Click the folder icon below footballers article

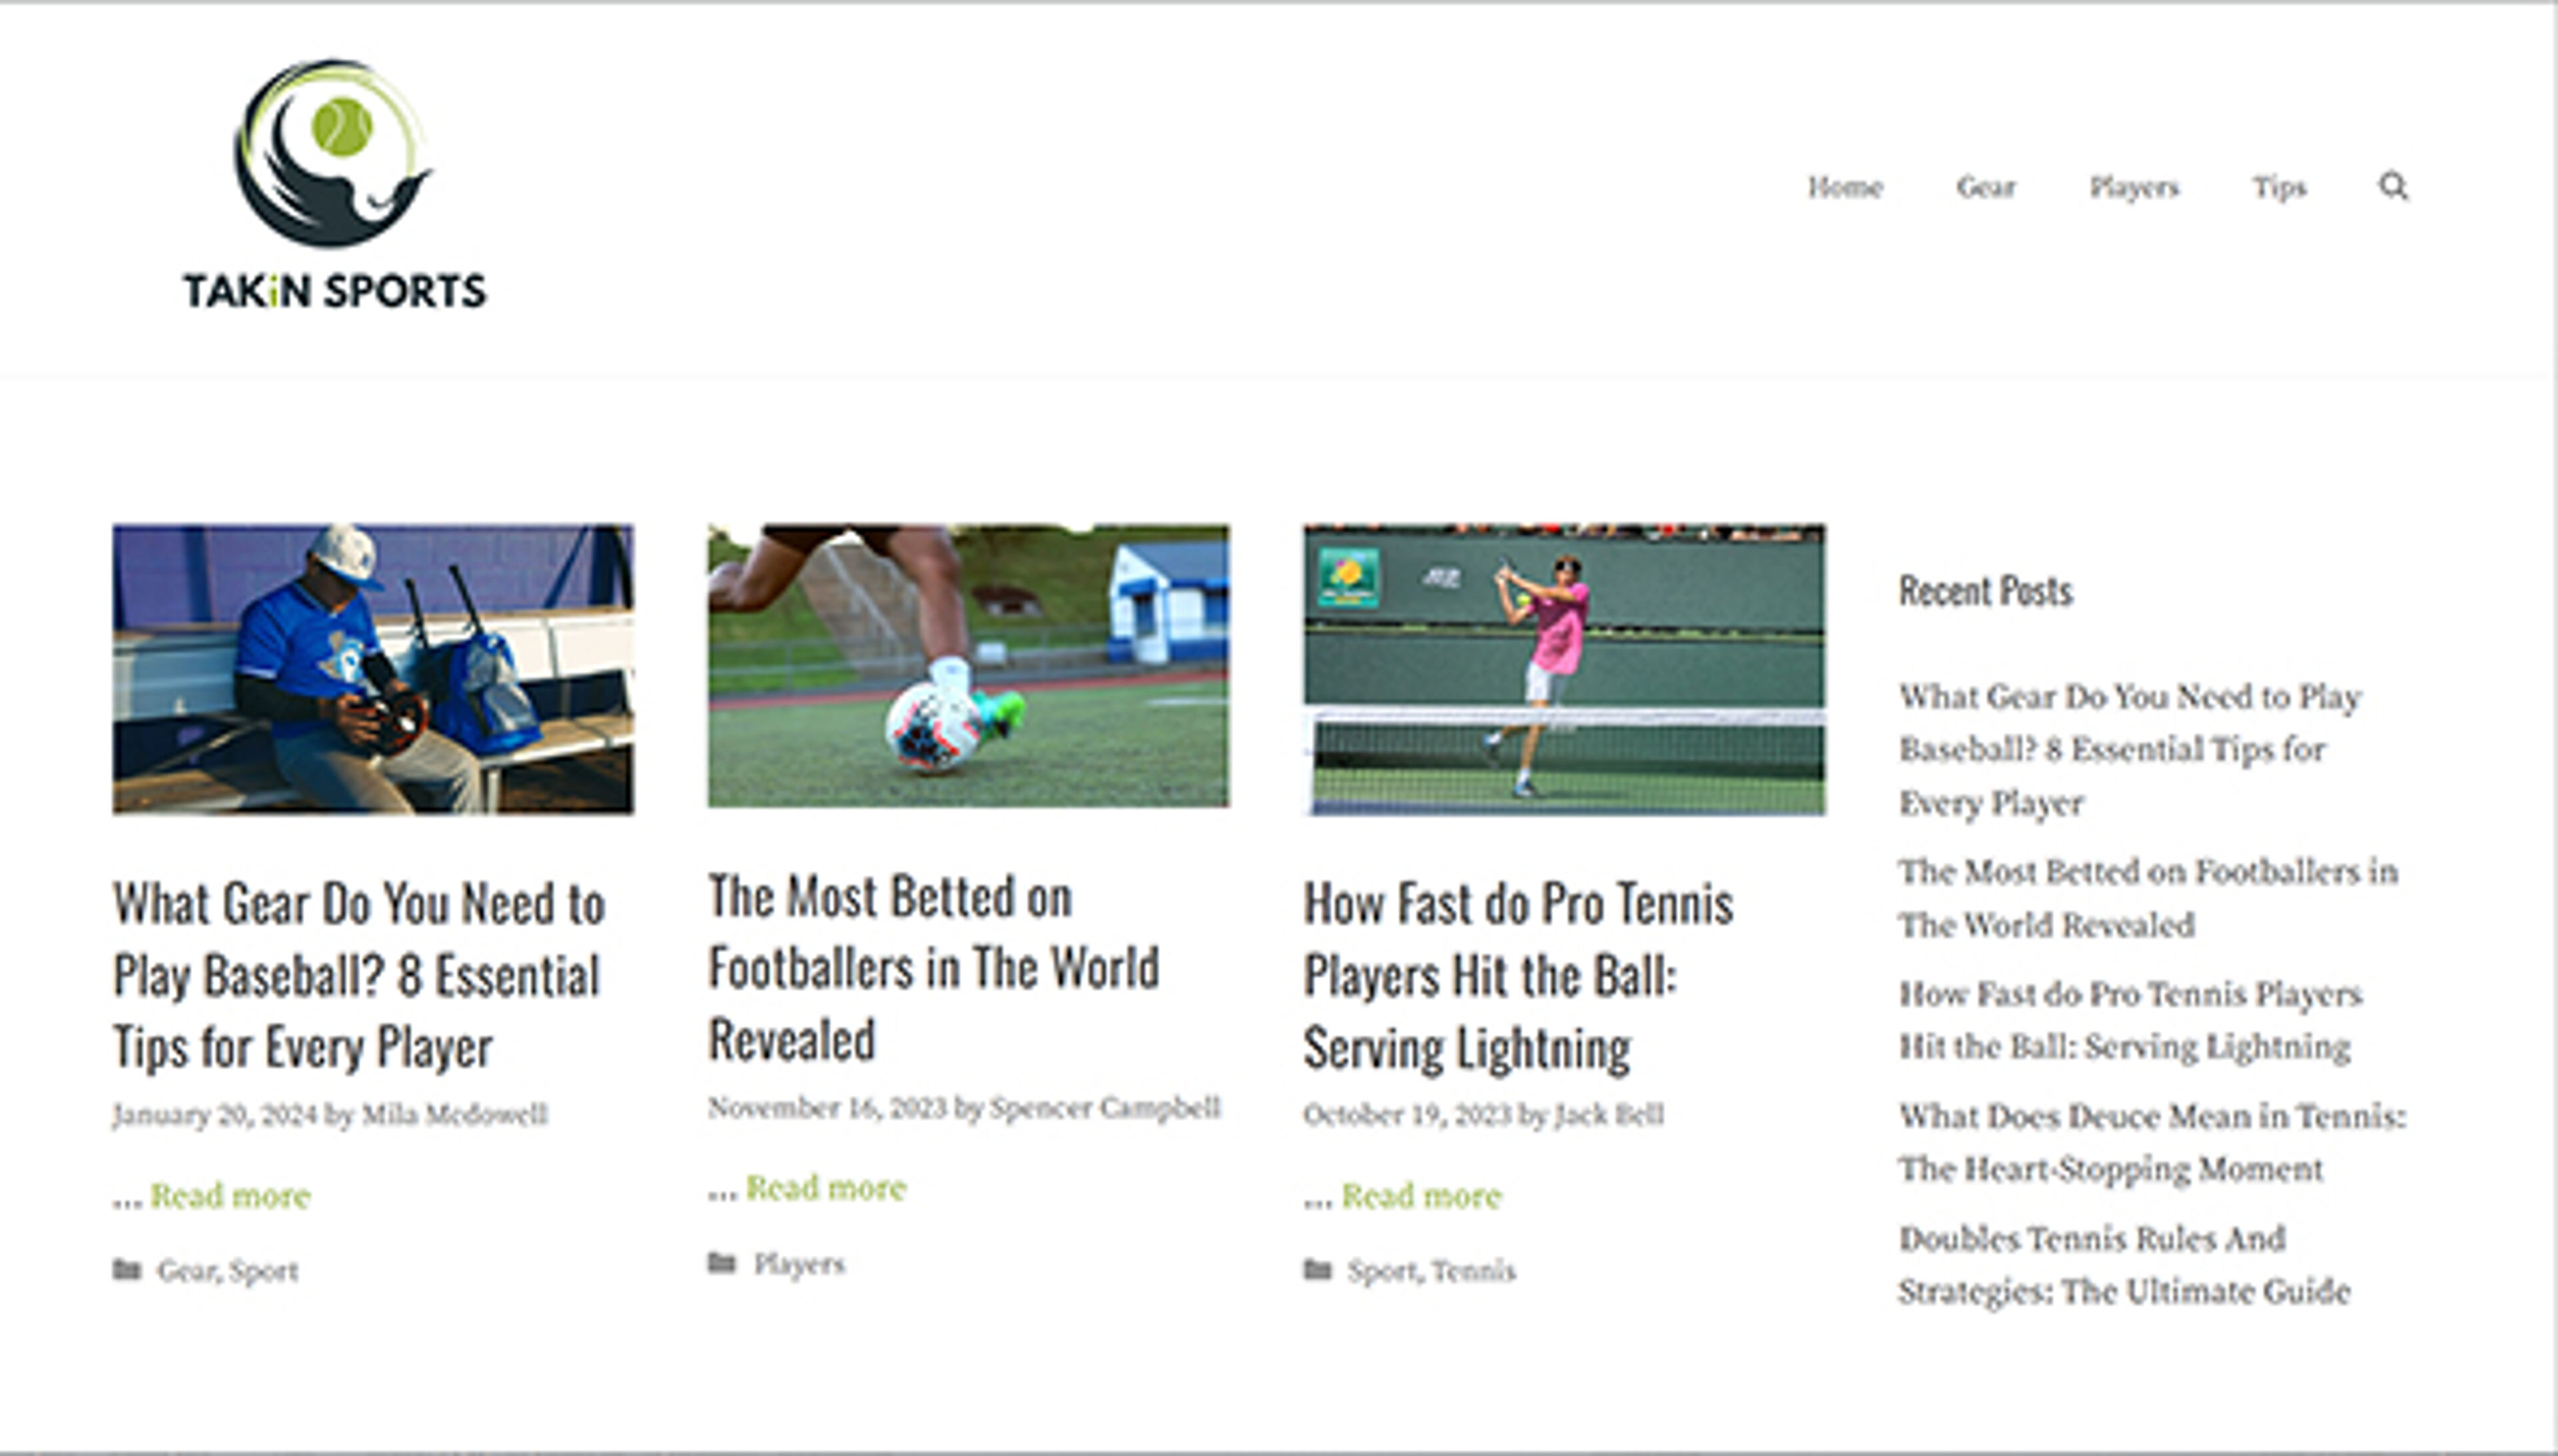(723, 1262)
